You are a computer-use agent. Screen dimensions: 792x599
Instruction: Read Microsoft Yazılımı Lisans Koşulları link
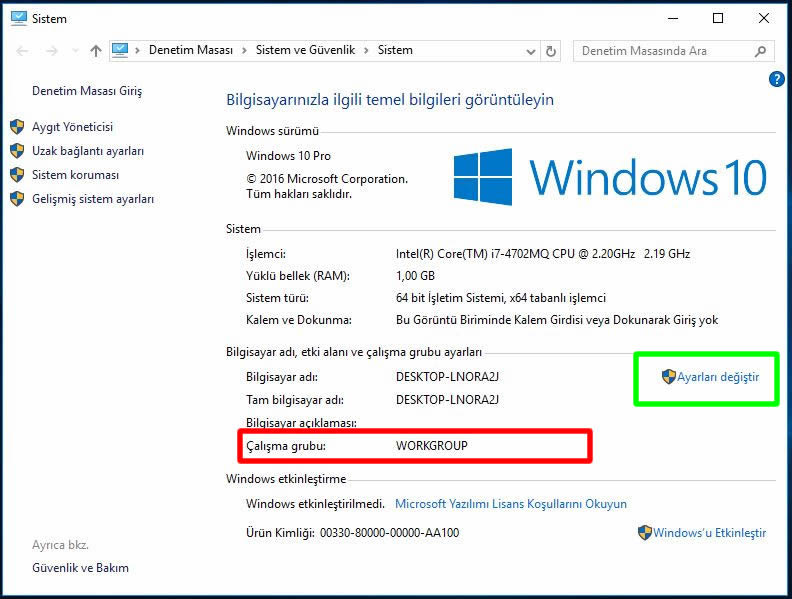510,504
